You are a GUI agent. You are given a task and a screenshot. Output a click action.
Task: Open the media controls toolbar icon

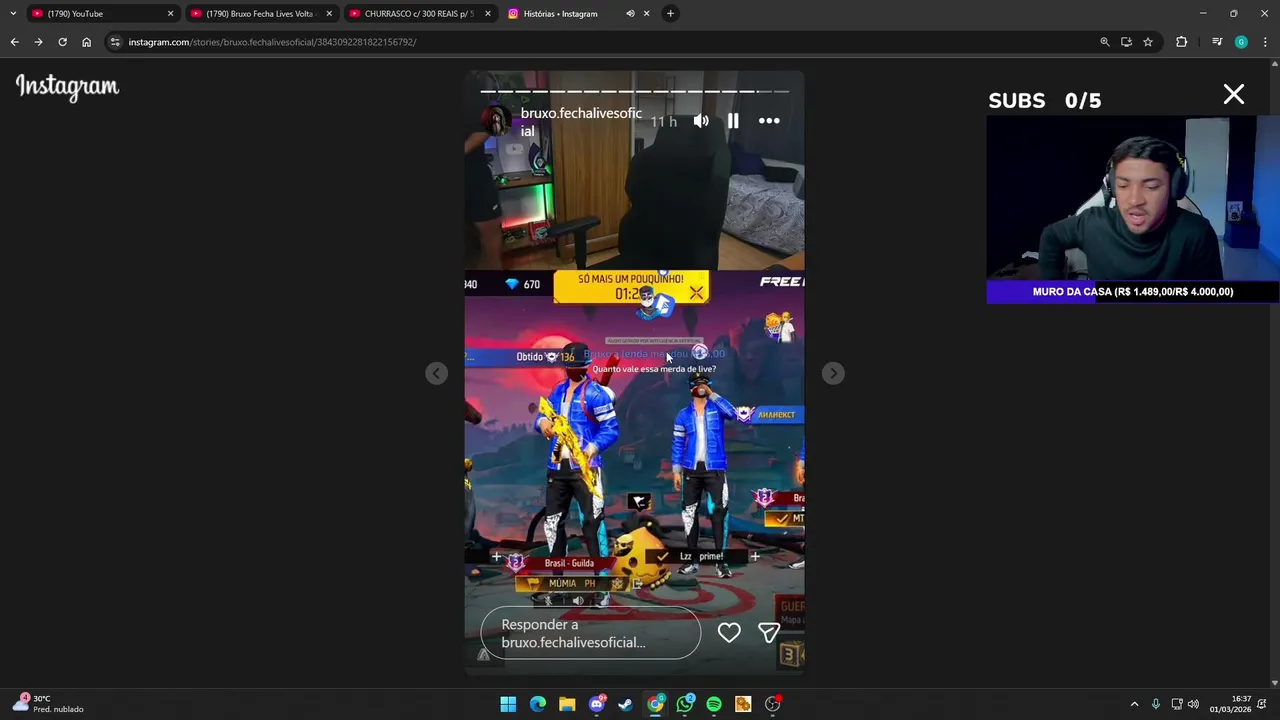(1217, 42)
